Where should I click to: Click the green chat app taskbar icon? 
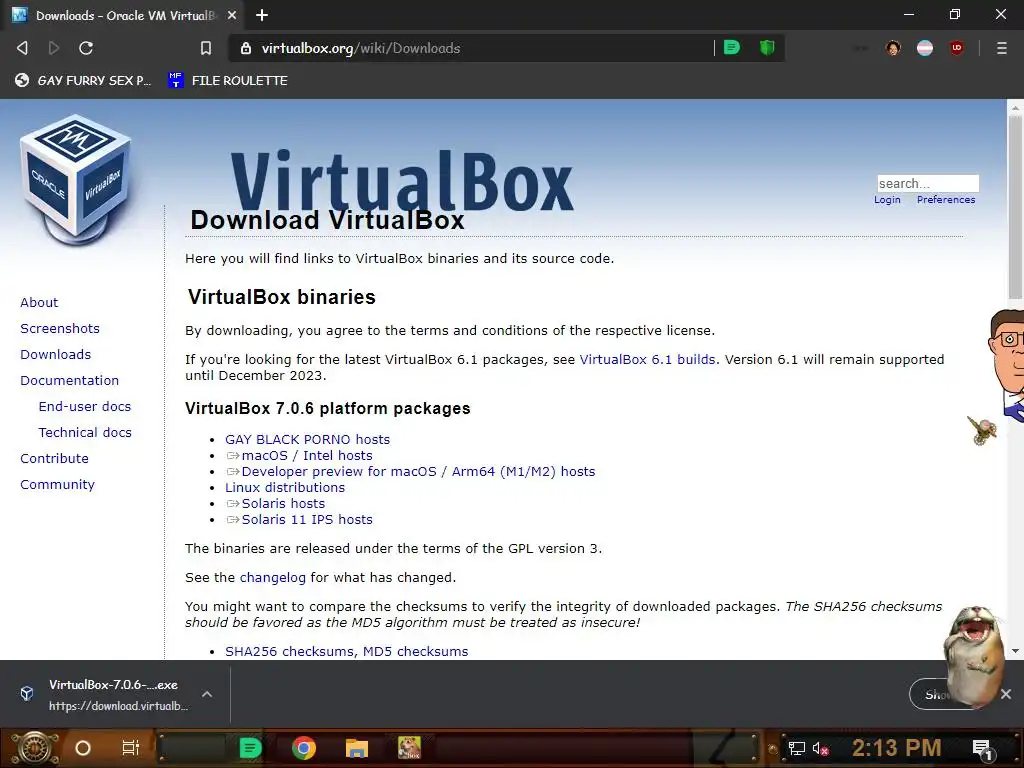click(x=251, y=748)
